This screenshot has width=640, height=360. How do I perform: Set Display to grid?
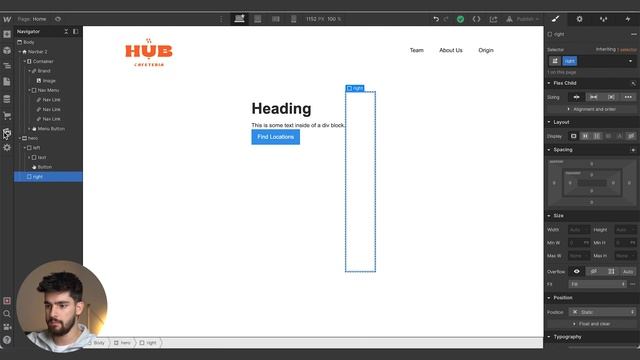(597, 136)
